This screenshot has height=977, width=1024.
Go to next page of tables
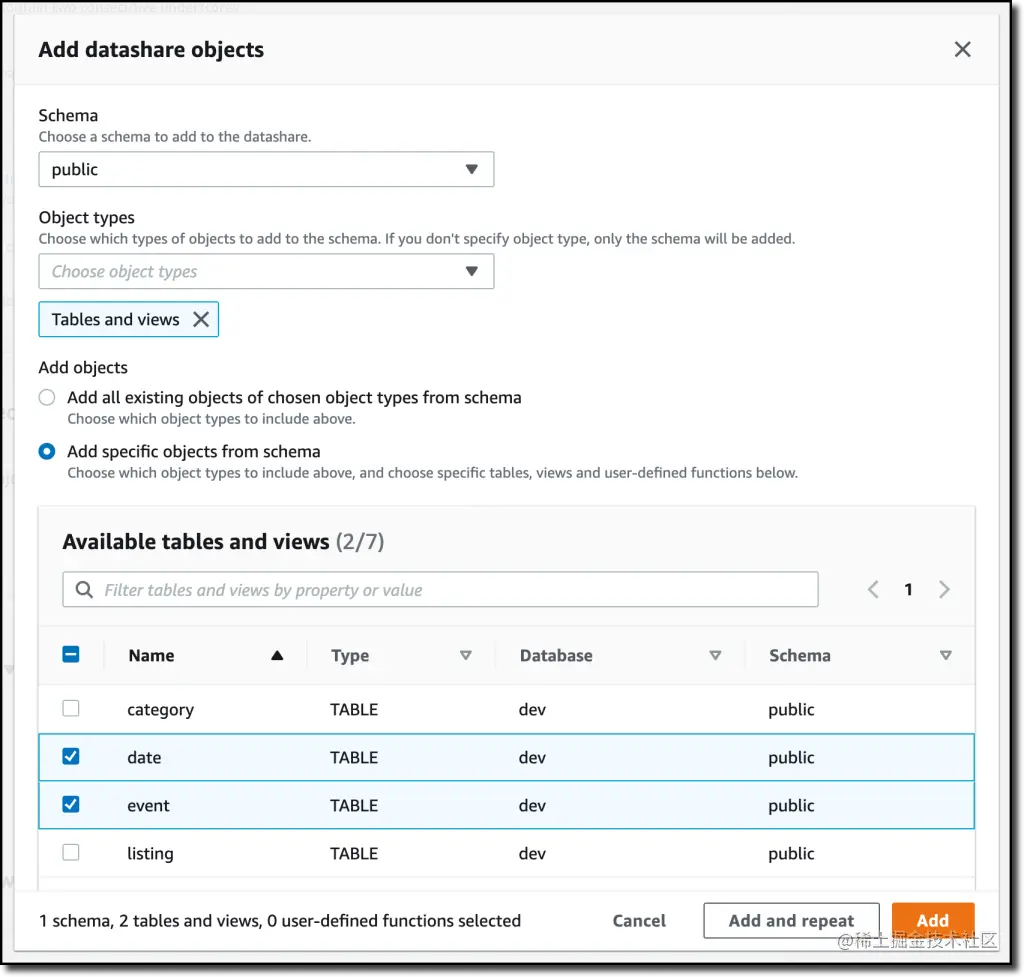point(944,590)
